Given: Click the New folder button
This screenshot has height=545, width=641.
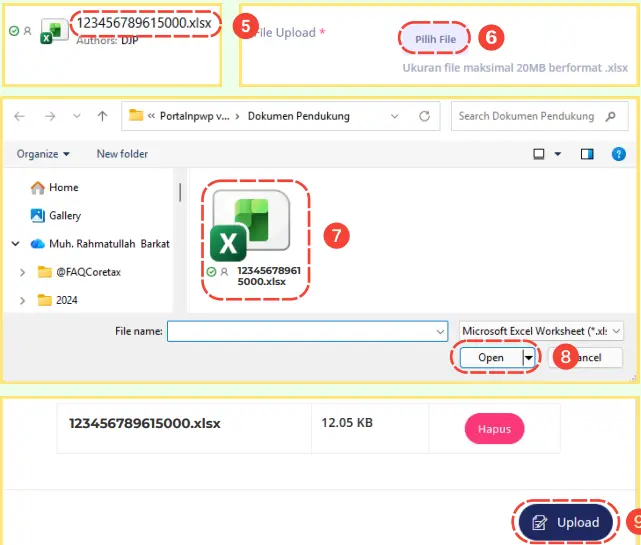Looking at the screenshot, I should coord(122,154).
